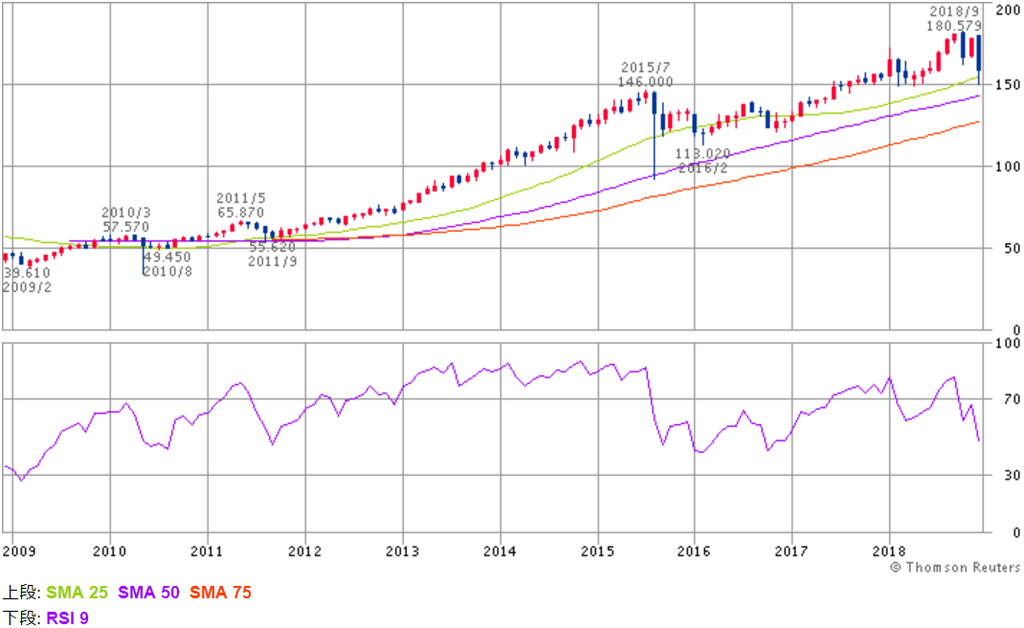Click the 2013 x-axis year label
Screen dimensions: 1024x628
point(402,552)
